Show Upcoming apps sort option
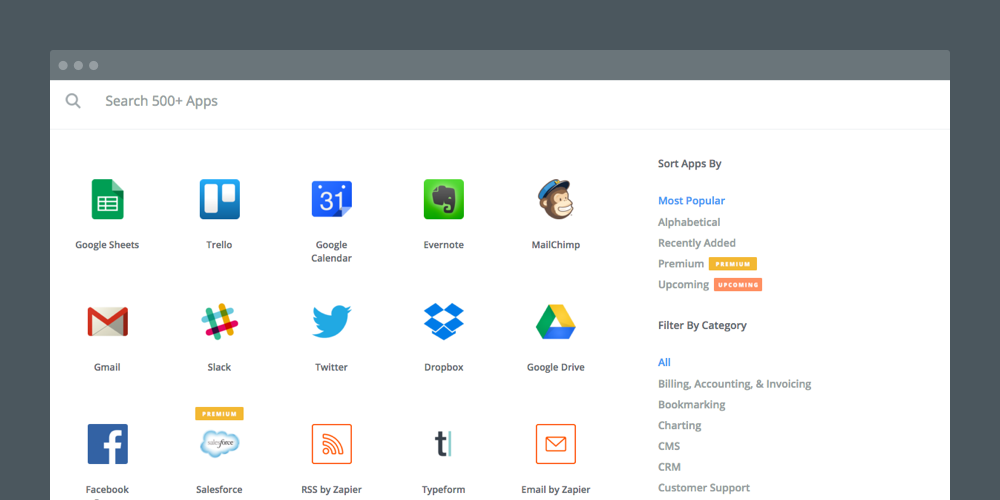The width and height of the screenshot is (1000, 500). point(684,284)
